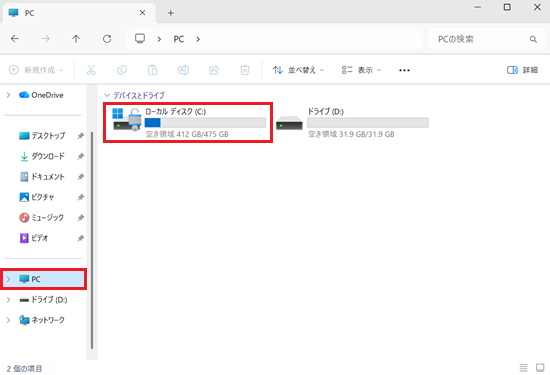The width and height of the screenshot is (550, 375).
Task: Click the search magnifier icon
Action: click(533, 39)
